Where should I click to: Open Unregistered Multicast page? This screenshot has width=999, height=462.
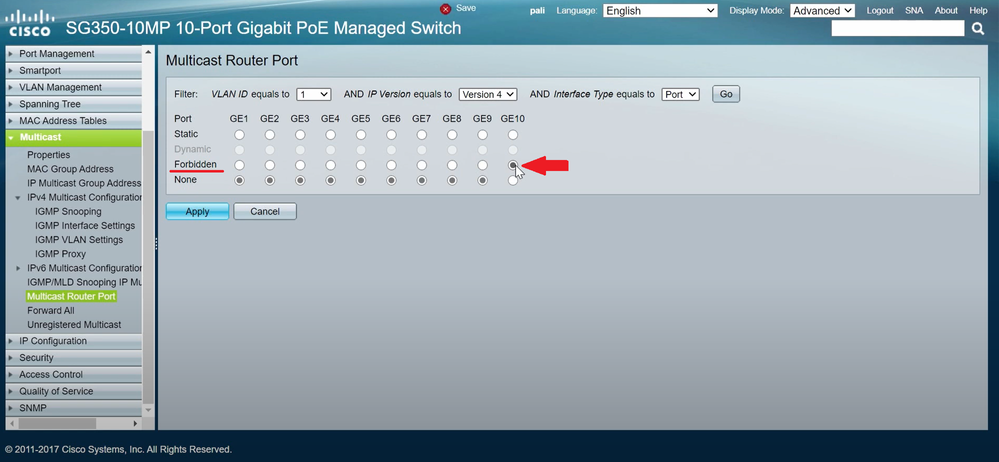pos(74,324)
